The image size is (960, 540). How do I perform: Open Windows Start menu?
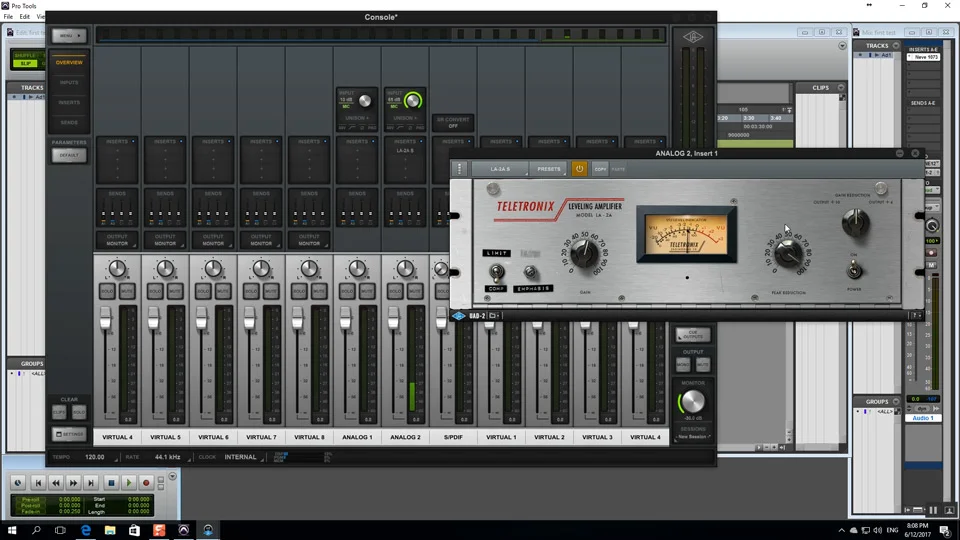click(x=12, y=530)
